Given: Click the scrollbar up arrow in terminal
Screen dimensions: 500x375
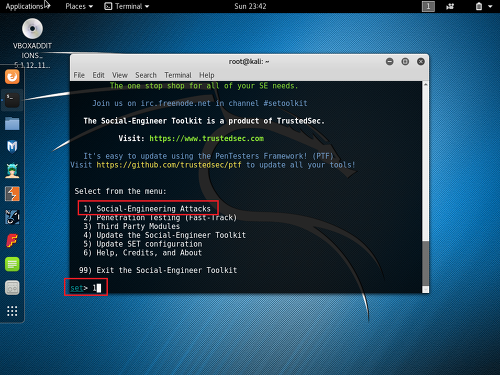Looking at the screenshot, I should (x=426, y=85).
